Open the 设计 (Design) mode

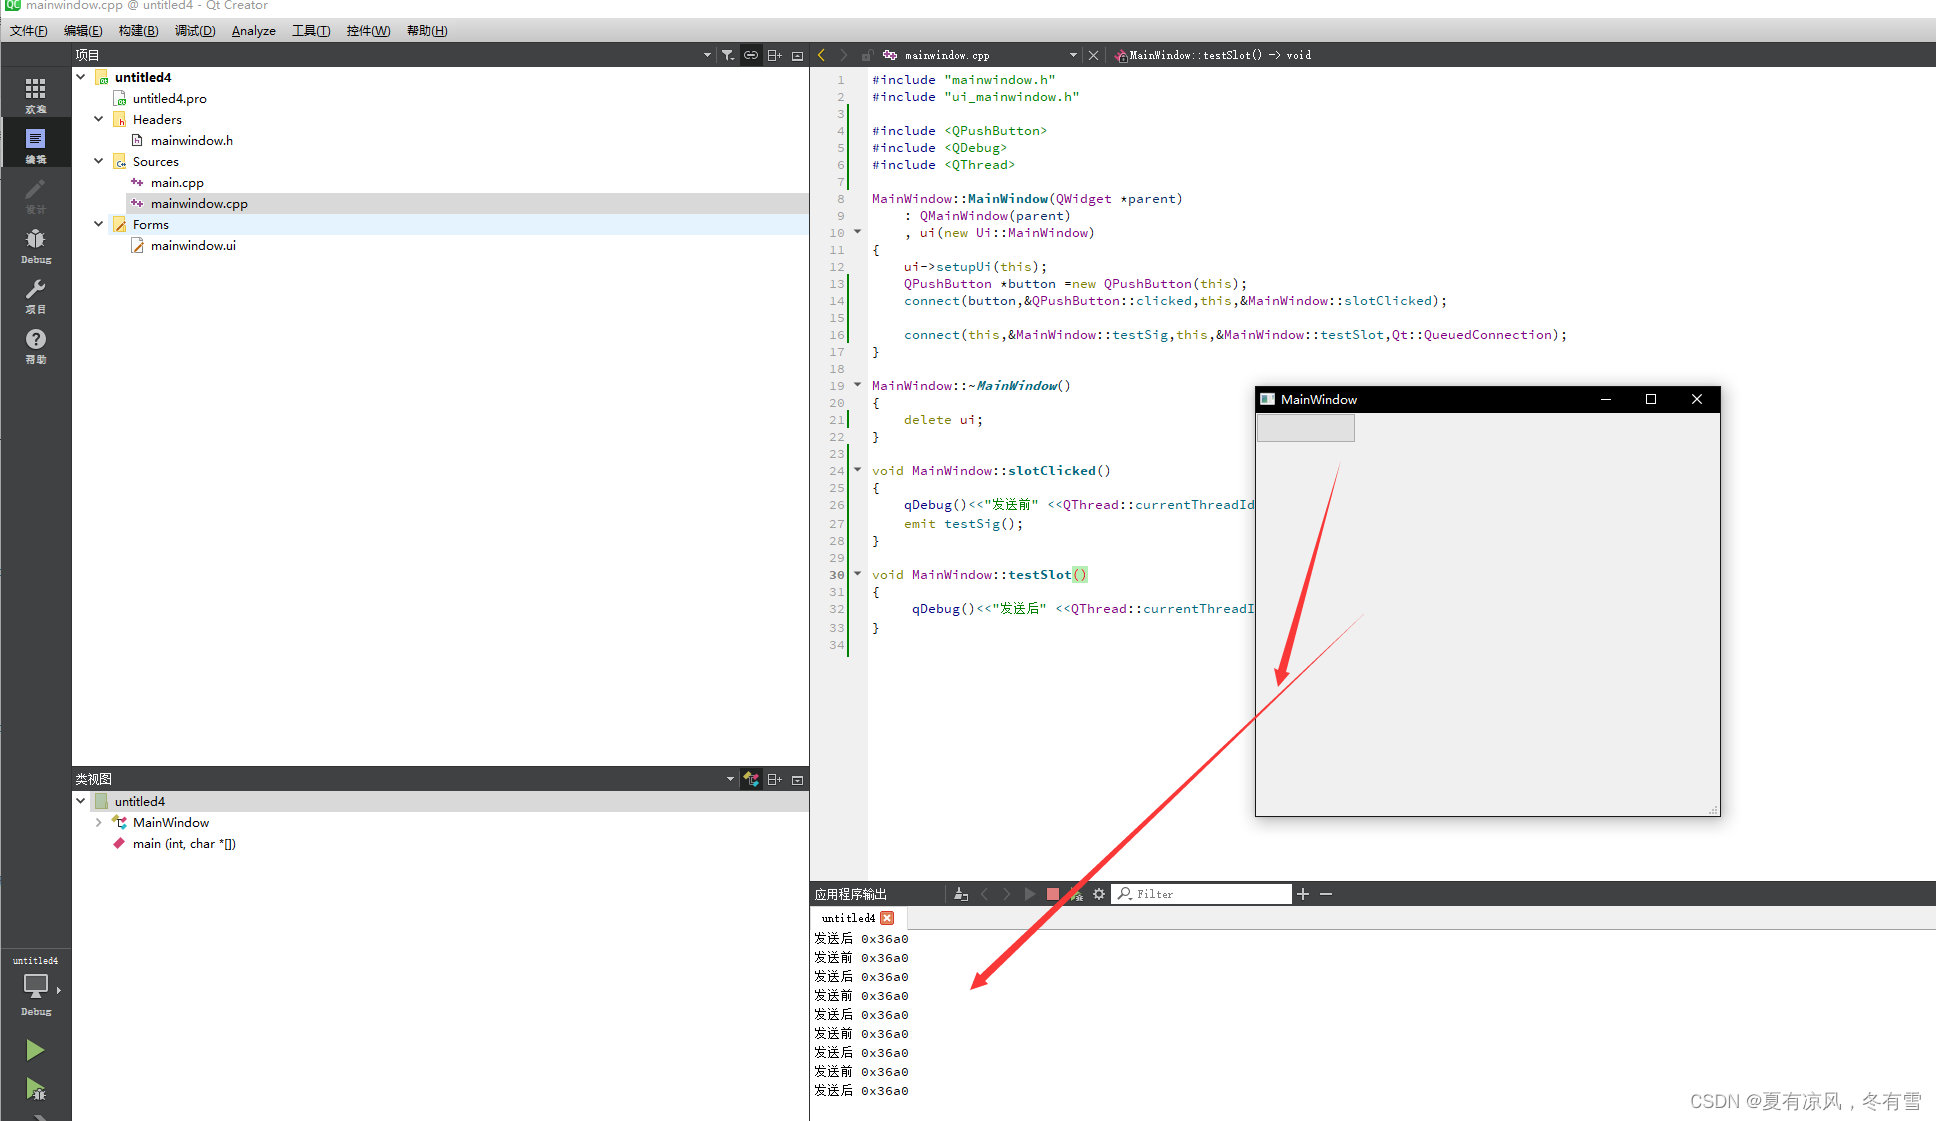(35, 196)
